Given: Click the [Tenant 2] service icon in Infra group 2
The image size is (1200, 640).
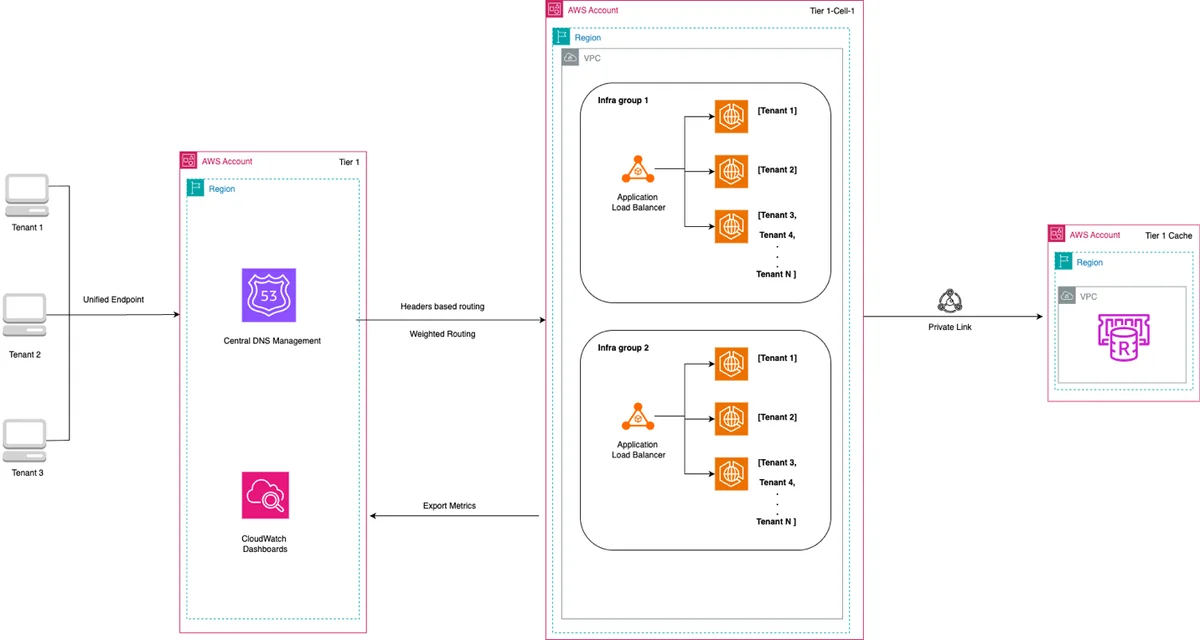Looking at the screenshot, I should (x=731, y=418).
